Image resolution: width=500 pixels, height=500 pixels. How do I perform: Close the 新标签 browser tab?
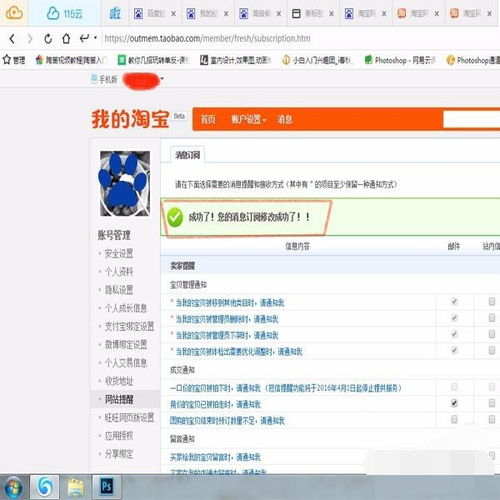331,14
